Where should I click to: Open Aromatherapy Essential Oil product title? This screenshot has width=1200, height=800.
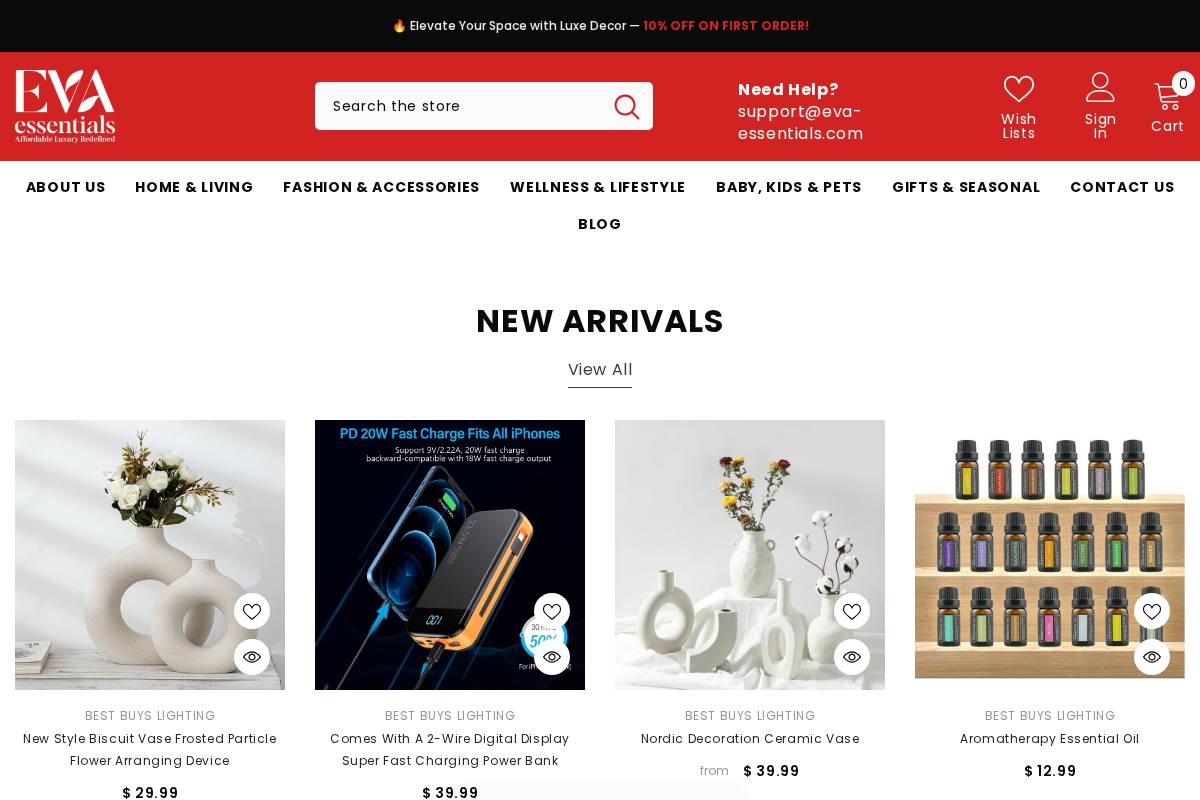tap(1050, 739)
